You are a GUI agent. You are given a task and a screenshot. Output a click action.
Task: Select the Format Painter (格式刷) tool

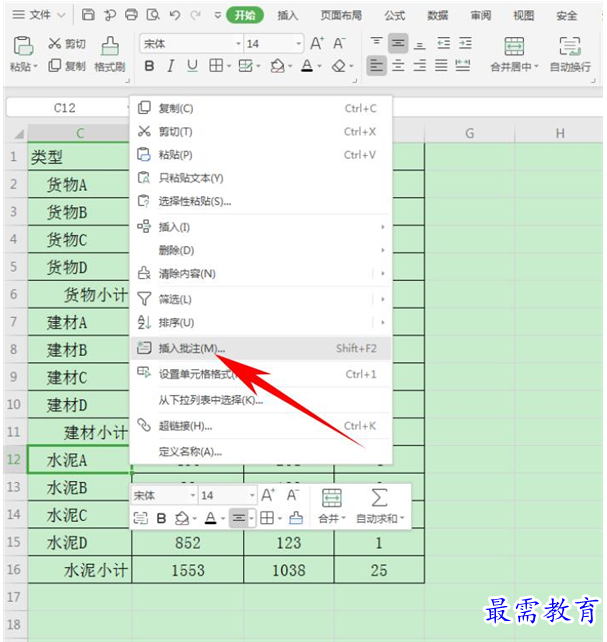click(110, 54)
